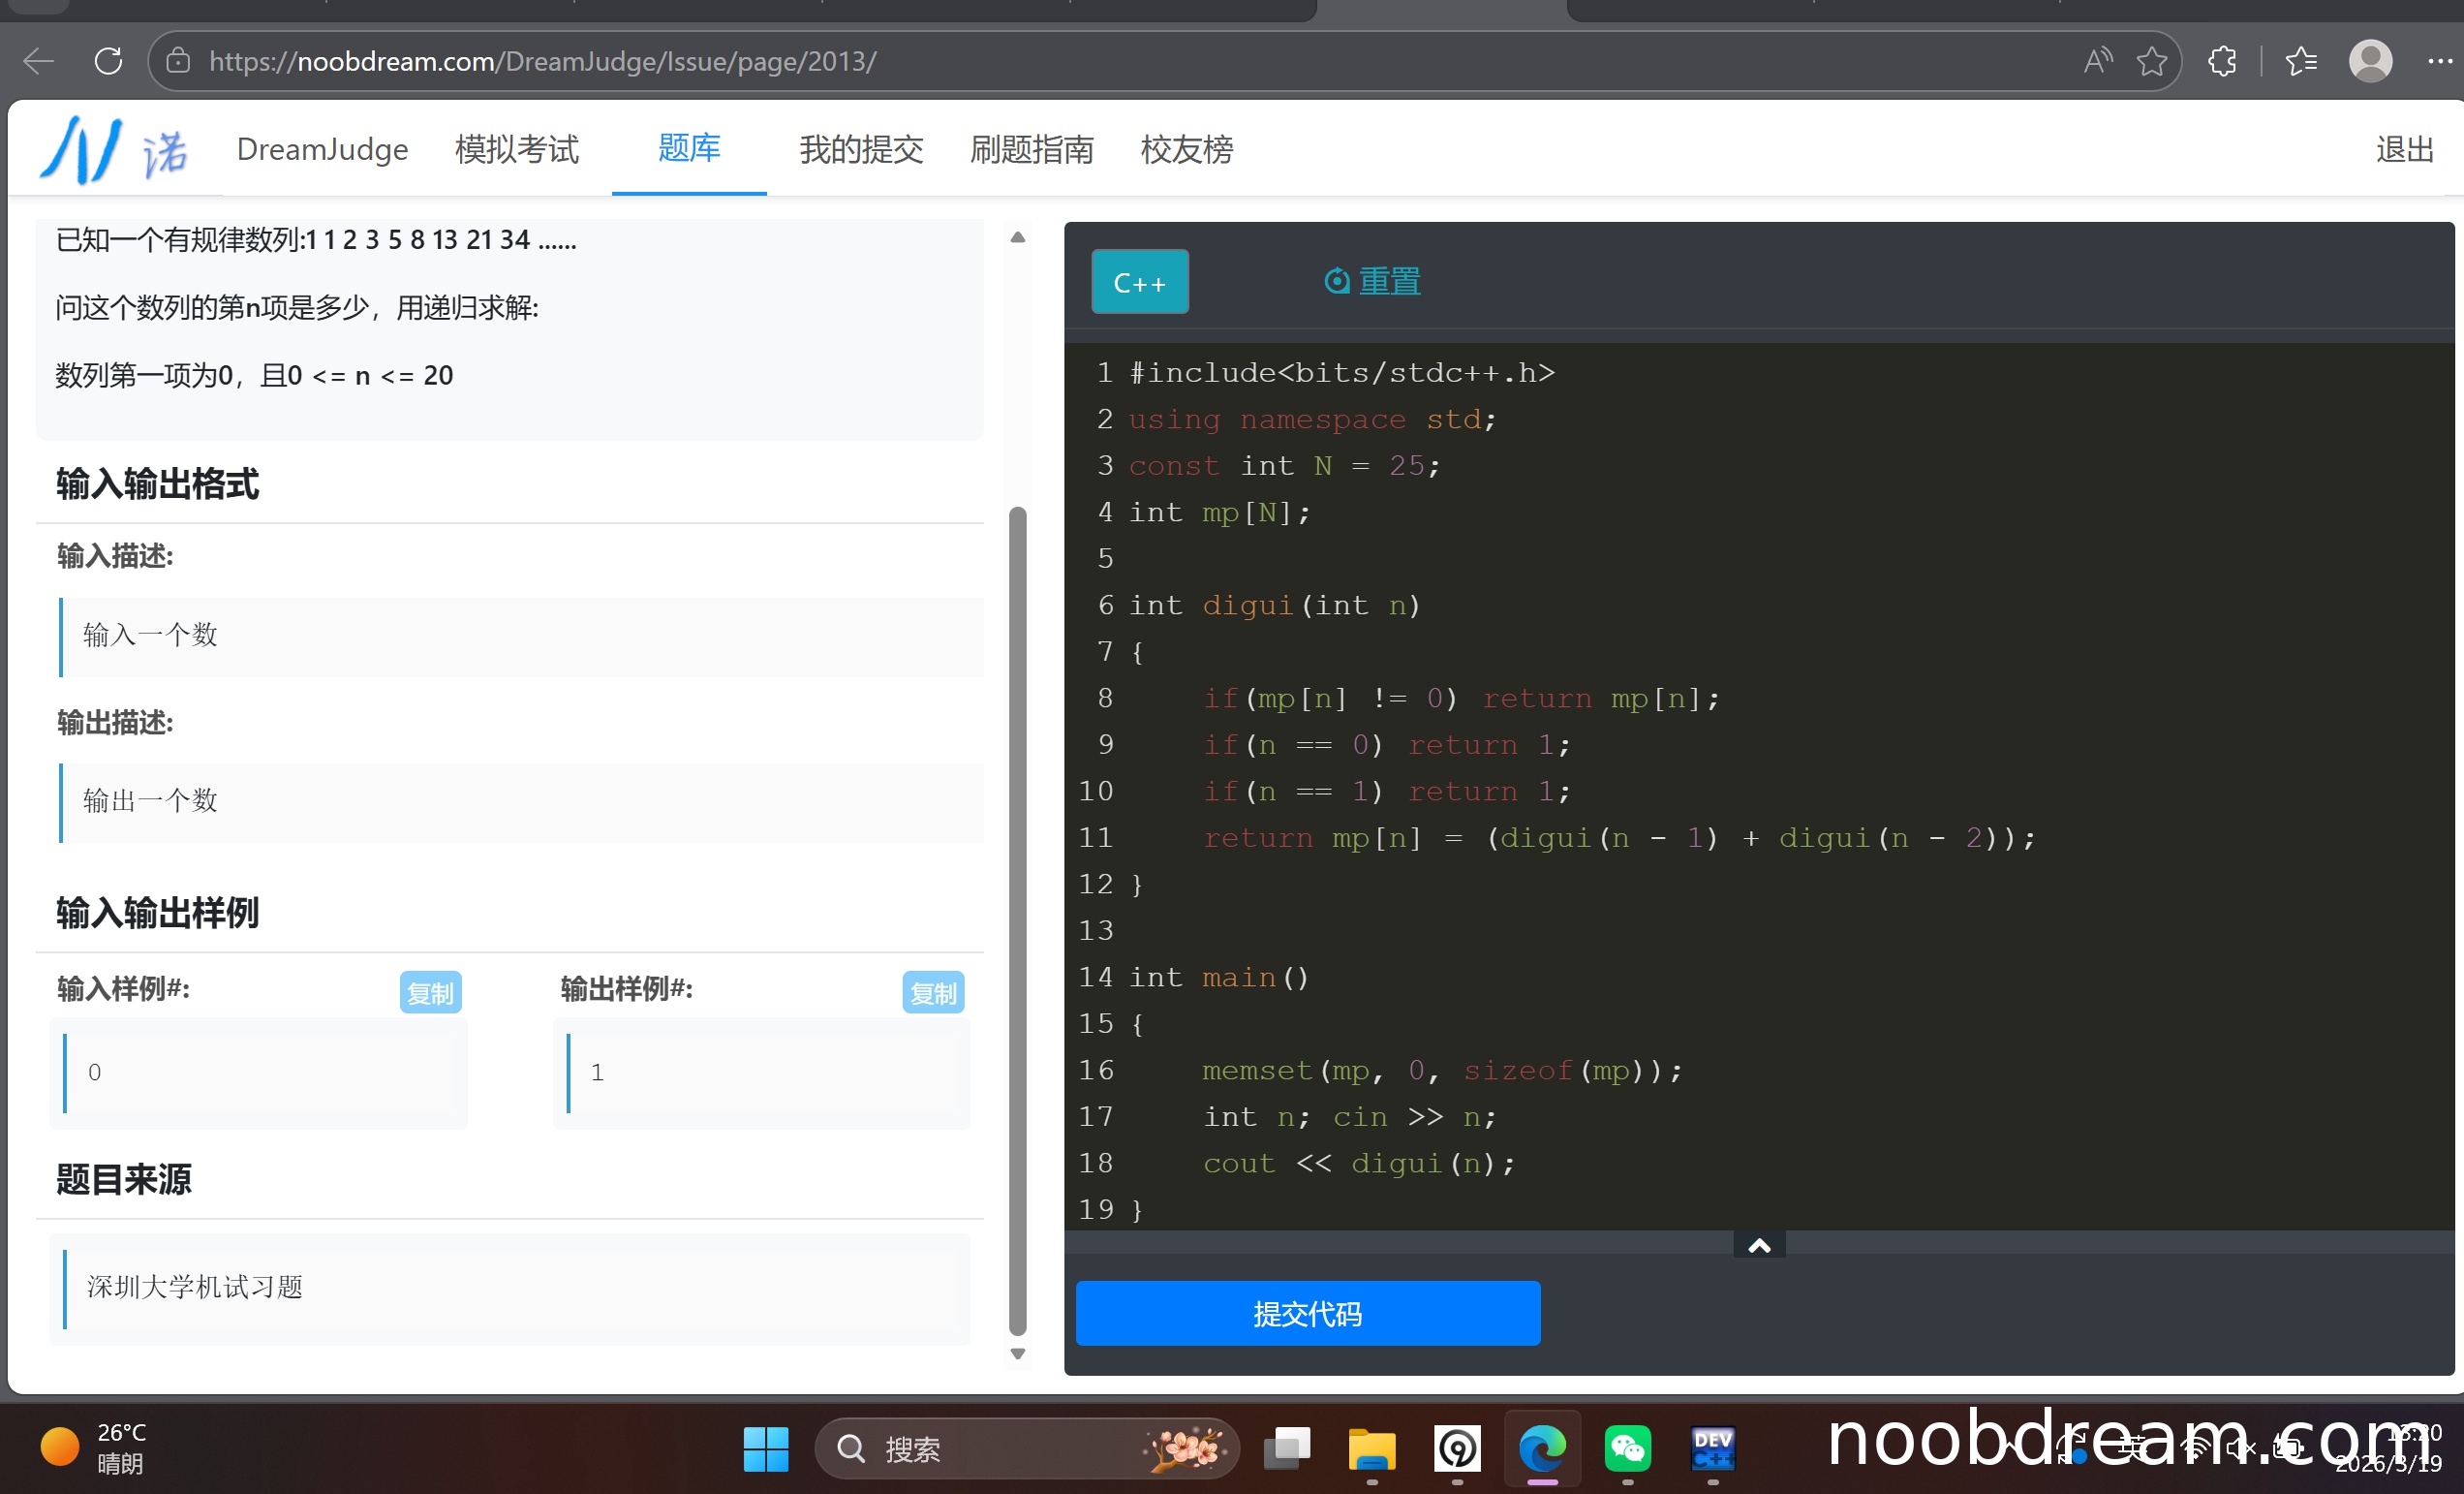The image size is (2464, 1494).
Task: Open the 模拟考试 menu item
Action: pyautogui.click(x=516, y=150)
